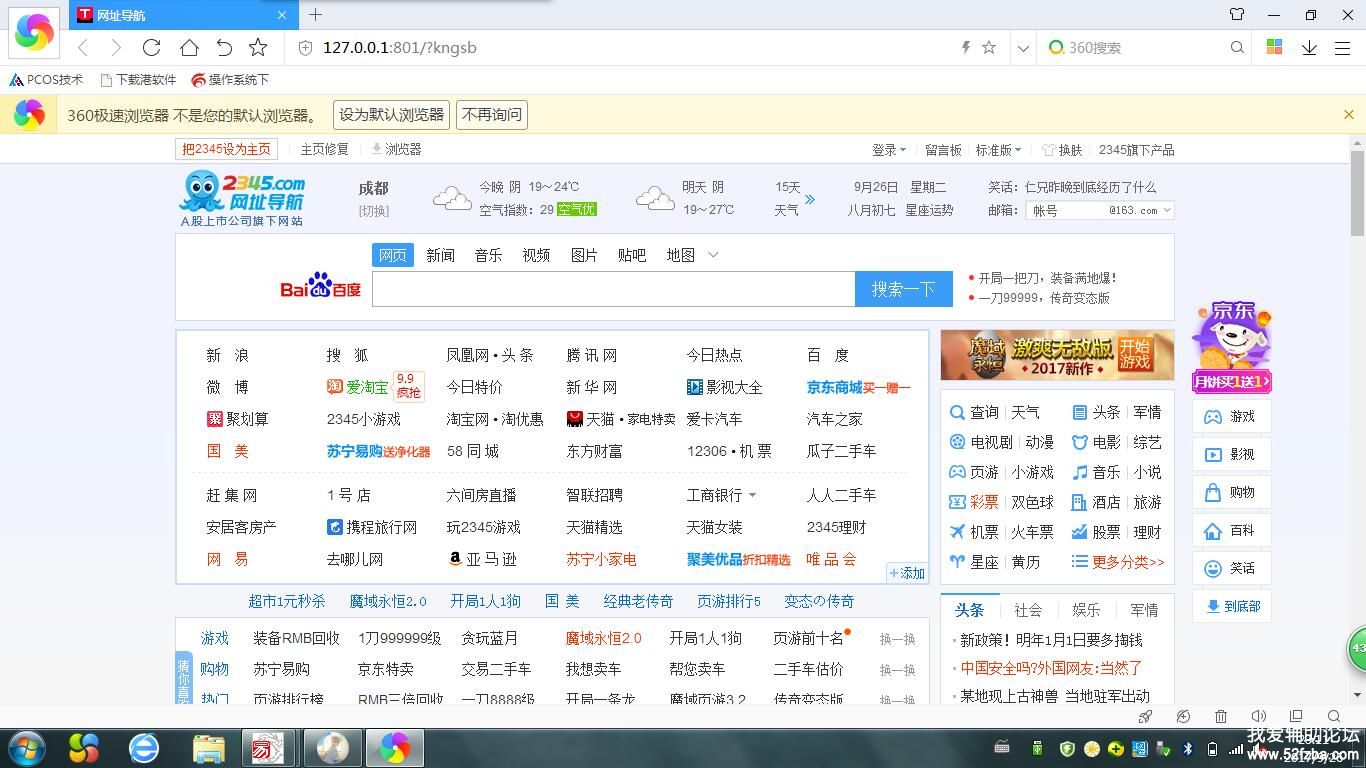The image size is (1366, 768).
Task: Switch to the 社会 news tab
Action: 1028,610
